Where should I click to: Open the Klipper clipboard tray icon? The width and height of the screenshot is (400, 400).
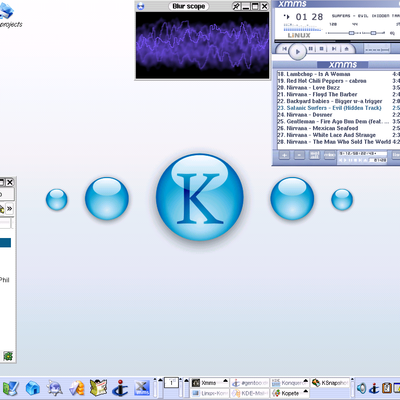[386, 388]
